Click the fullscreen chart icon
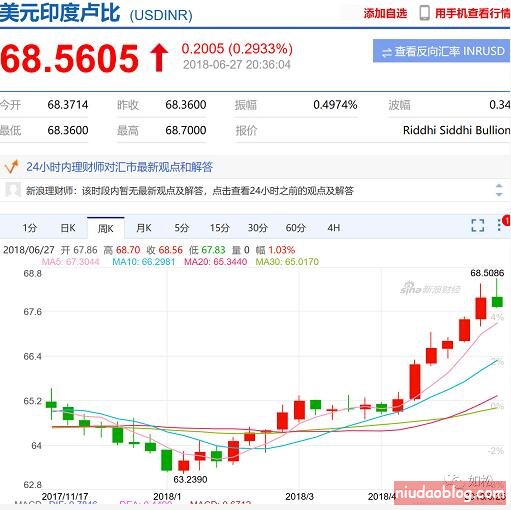 click(478, 226)
